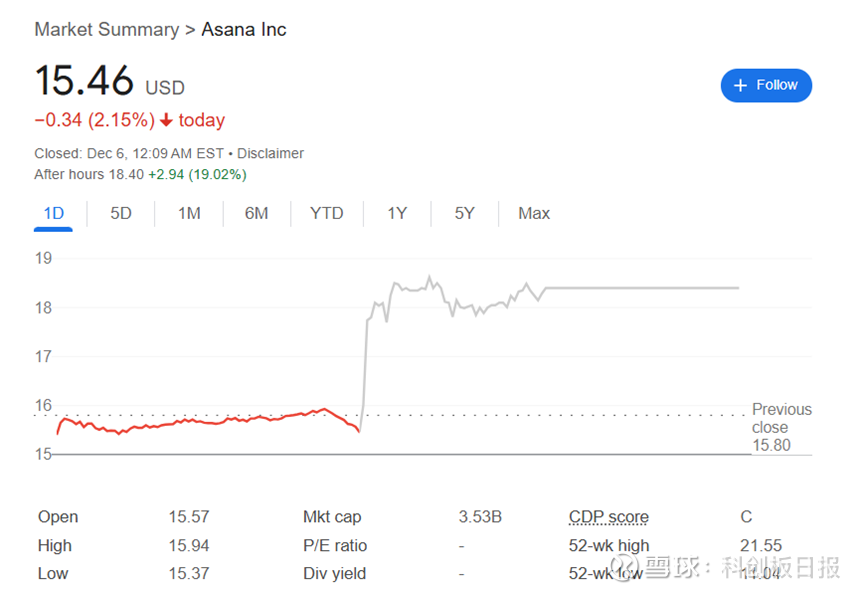The image size is (865, 594).
Task: Select the 1D time range tab
Action: click(54, 213)
